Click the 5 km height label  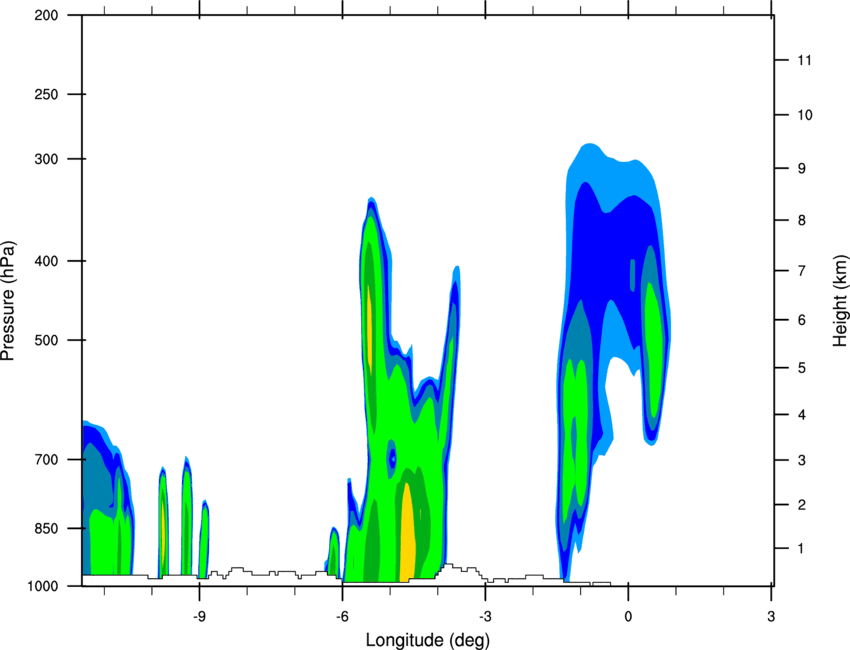point(802,368)
